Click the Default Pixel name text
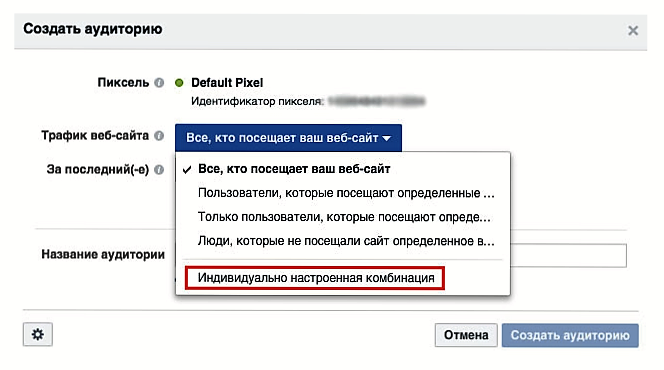Image resolution: width=664 pixels, height=370 pixels. [x=227, y=83]
